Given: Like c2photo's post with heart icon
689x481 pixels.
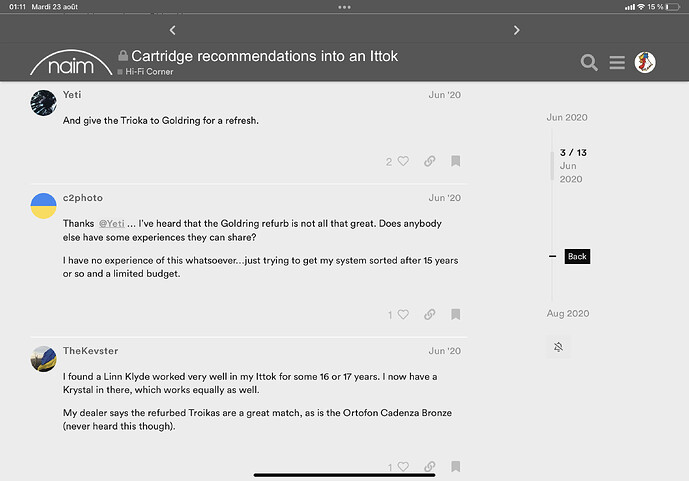Looking at the screenshot, I should click(403, 314).
